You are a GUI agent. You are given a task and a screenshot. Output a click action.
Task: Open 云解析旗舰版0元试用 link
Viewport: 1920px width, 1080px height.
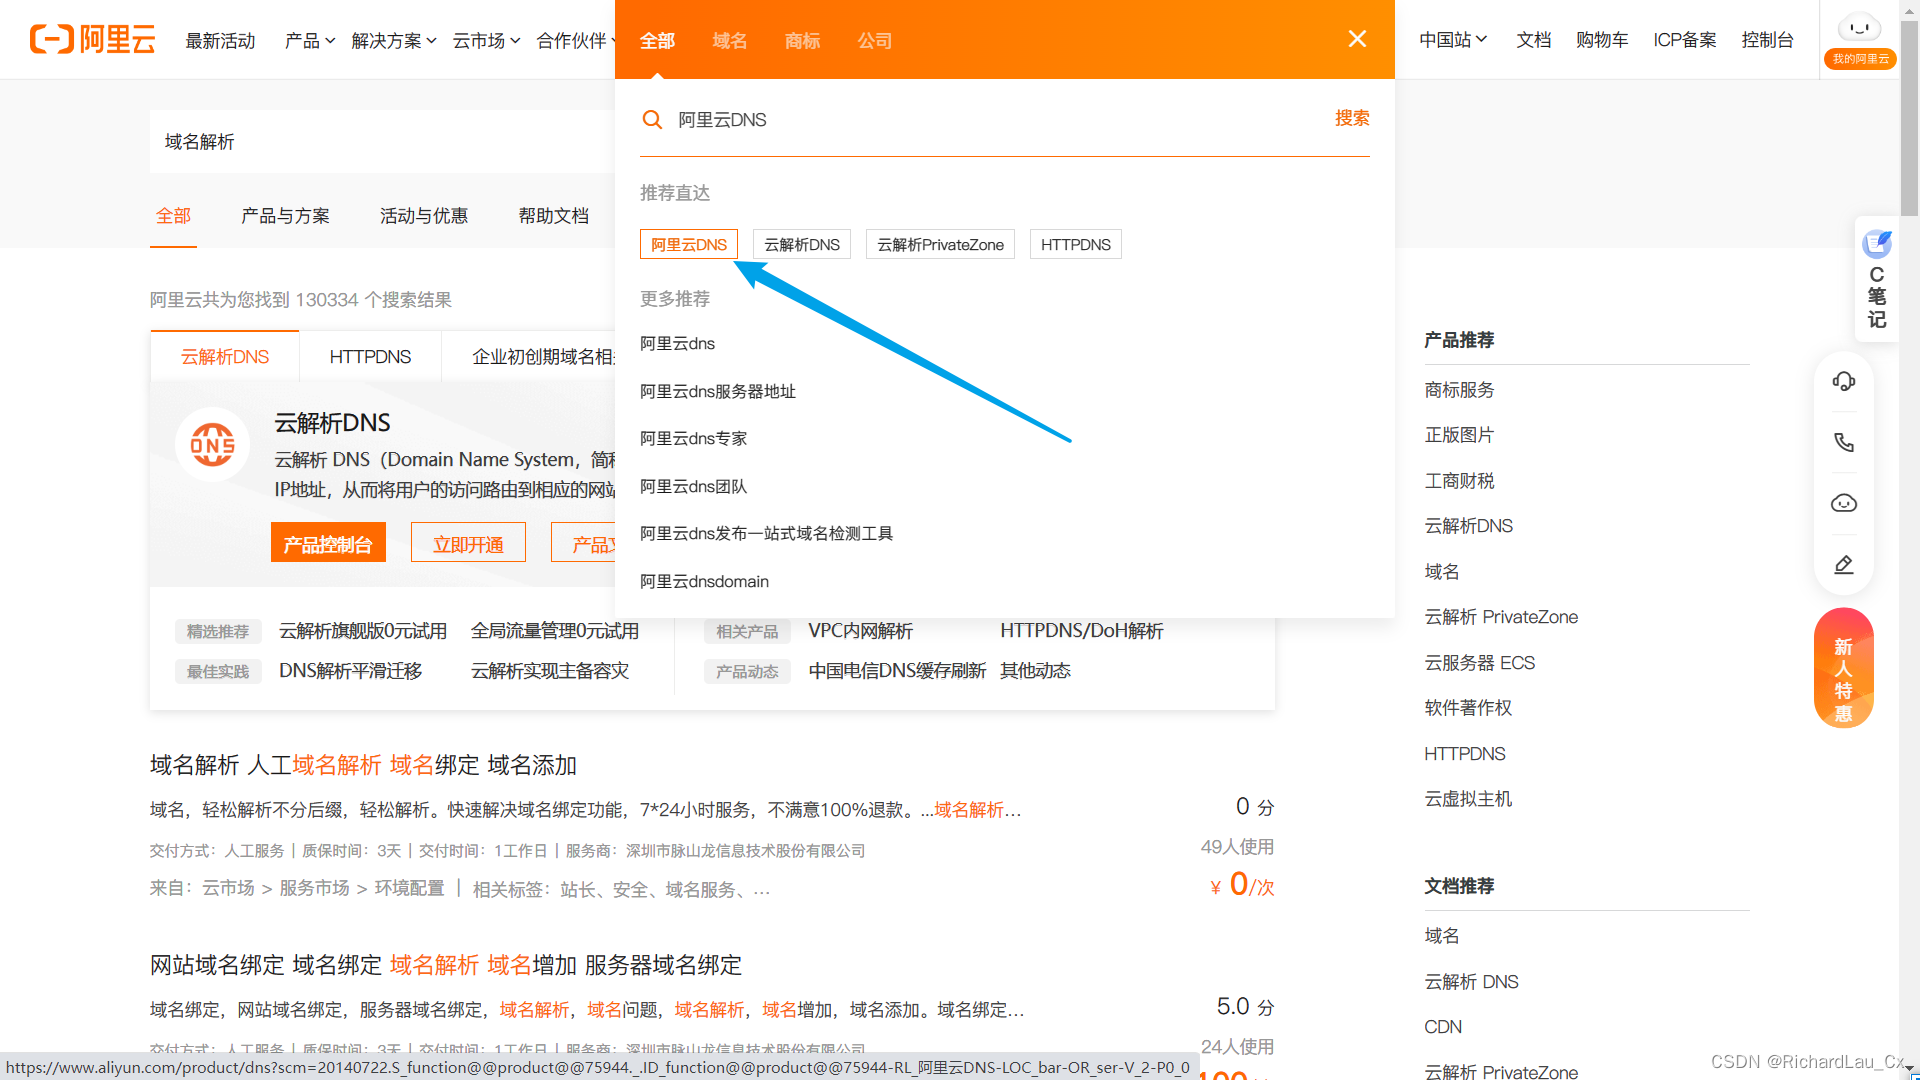tap(363, 631)
